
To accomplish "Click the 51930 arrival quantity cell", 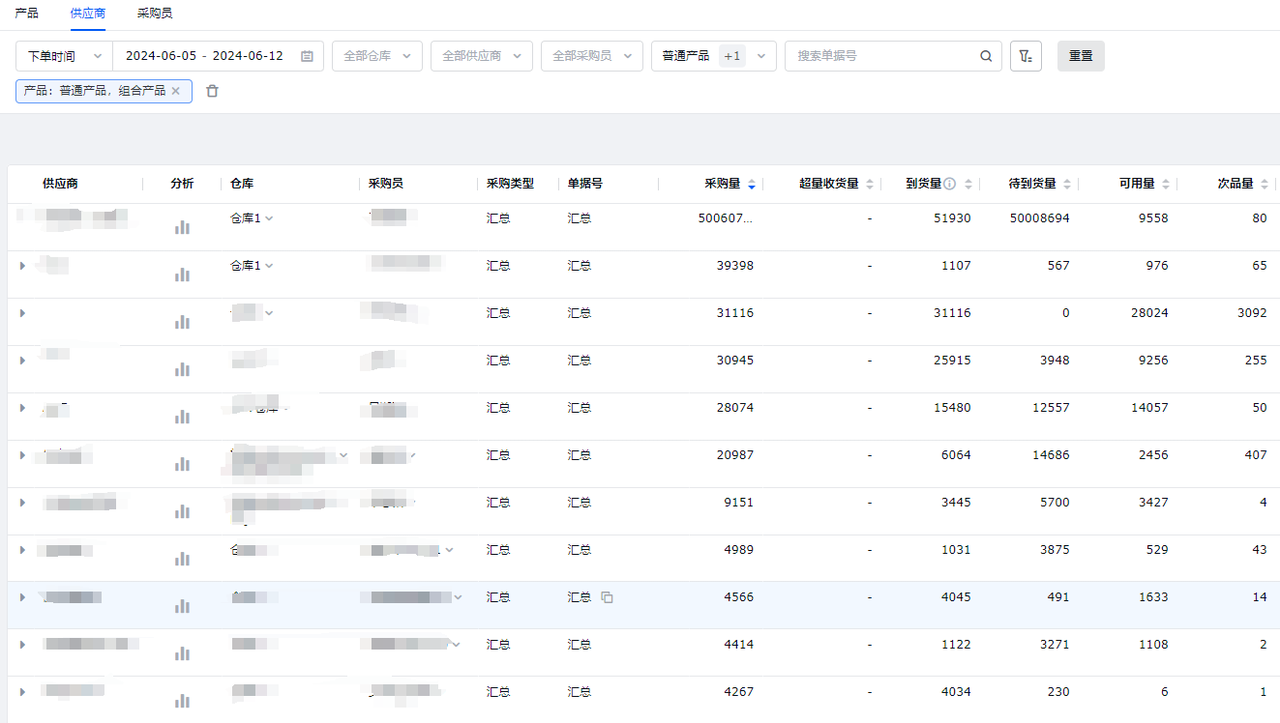I will [952, 218].
